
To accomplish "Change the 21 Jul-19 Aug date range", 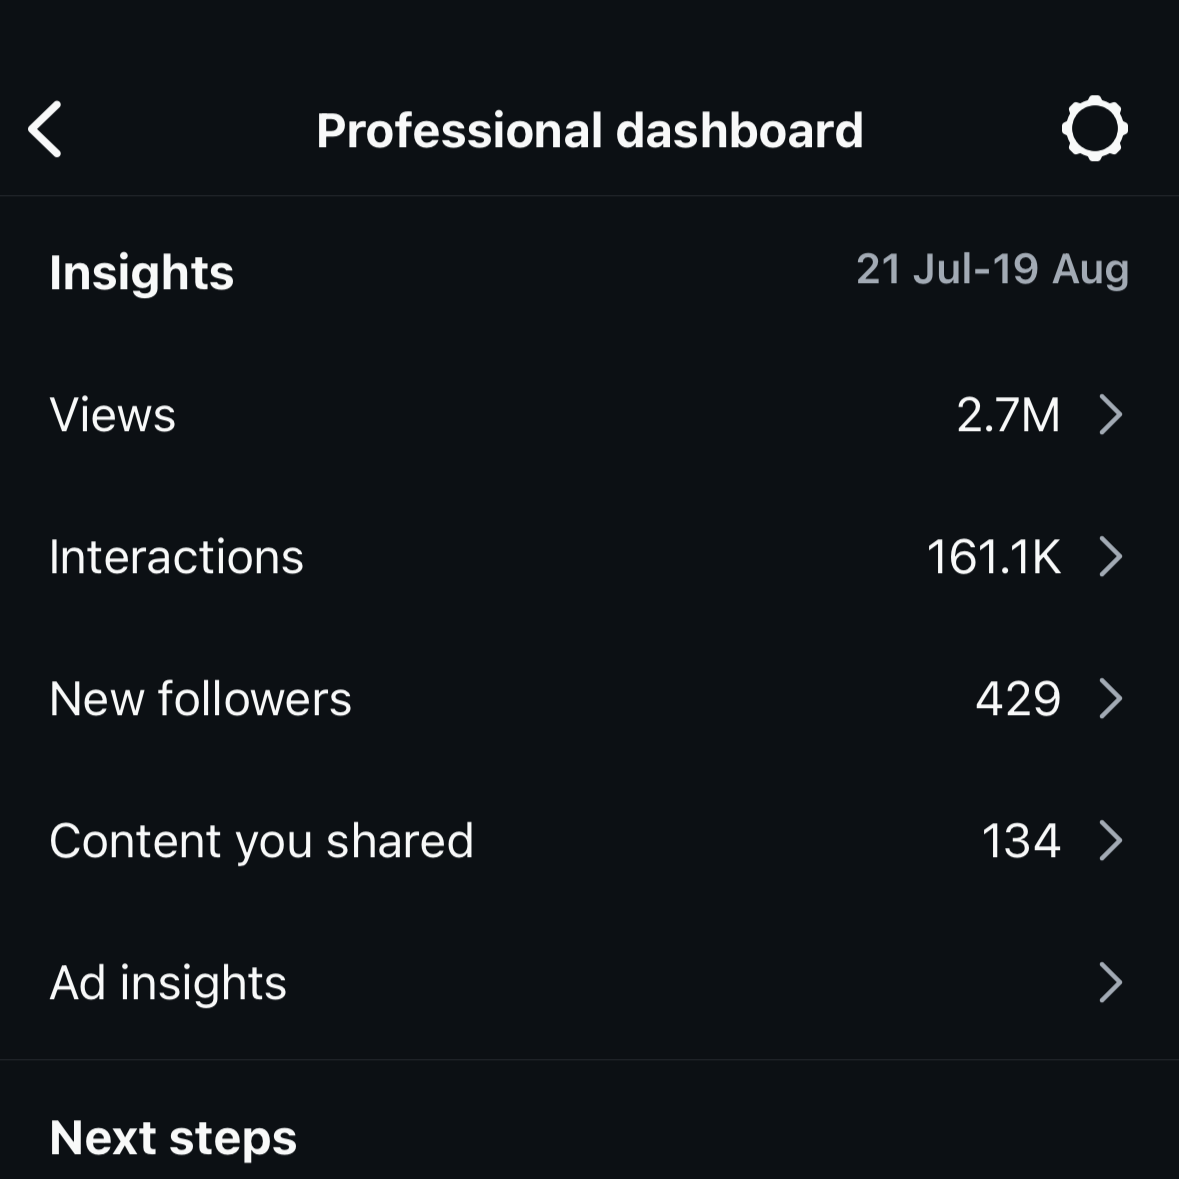I will point(993,269).
